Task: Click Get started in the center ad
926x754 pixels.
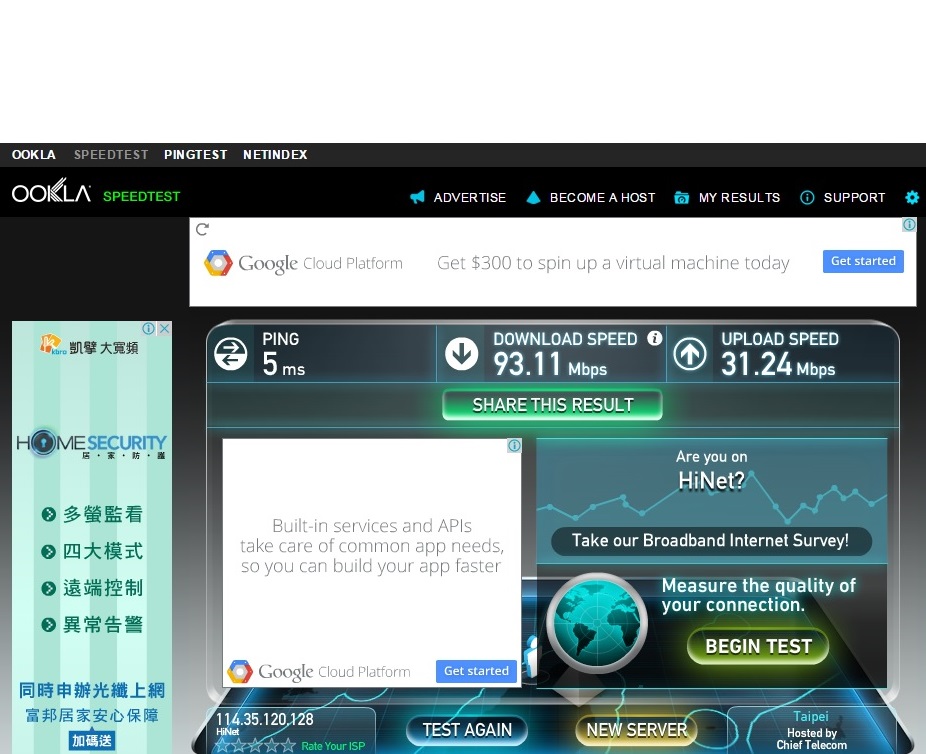Action: pyautogui.click(x=476, y=671)
